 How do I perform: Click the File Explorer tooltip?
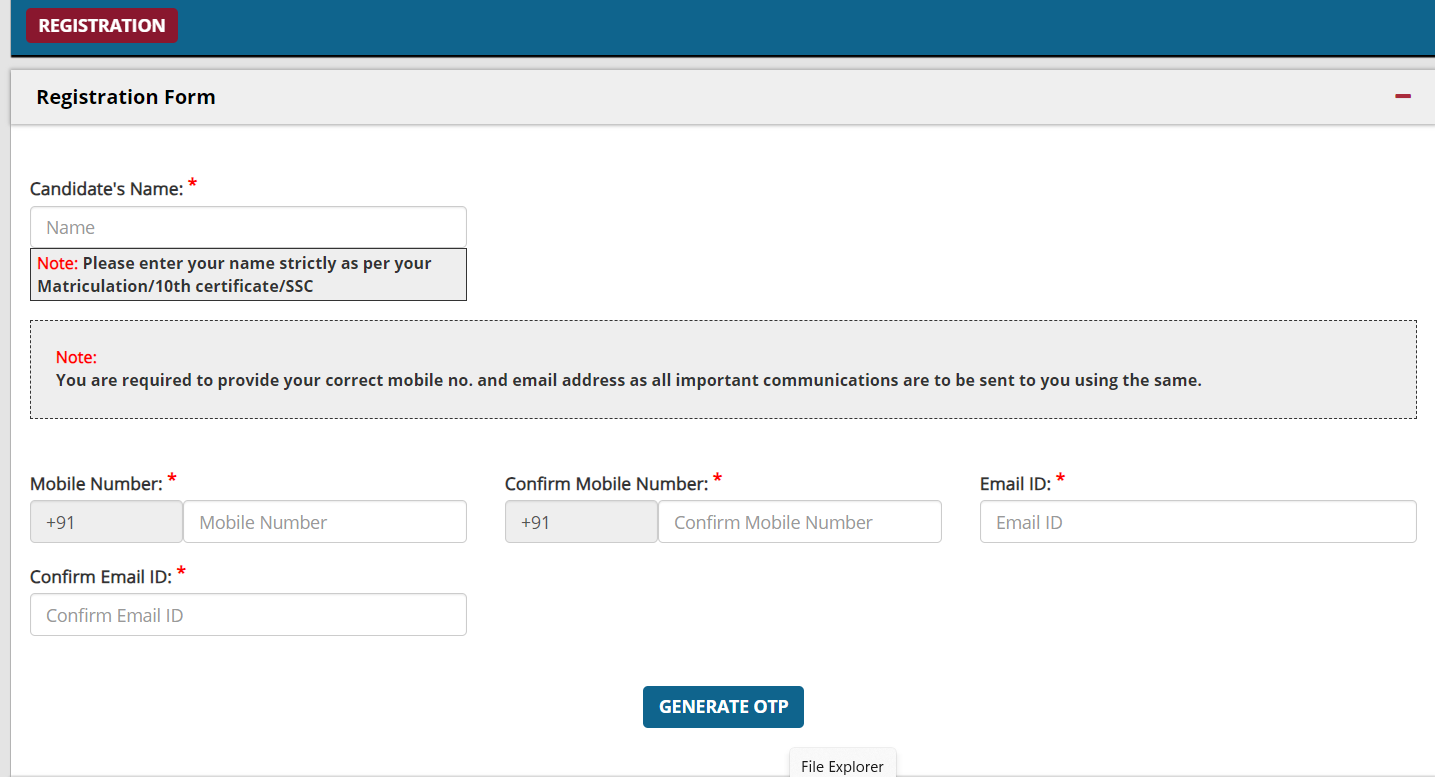point(842,766)
